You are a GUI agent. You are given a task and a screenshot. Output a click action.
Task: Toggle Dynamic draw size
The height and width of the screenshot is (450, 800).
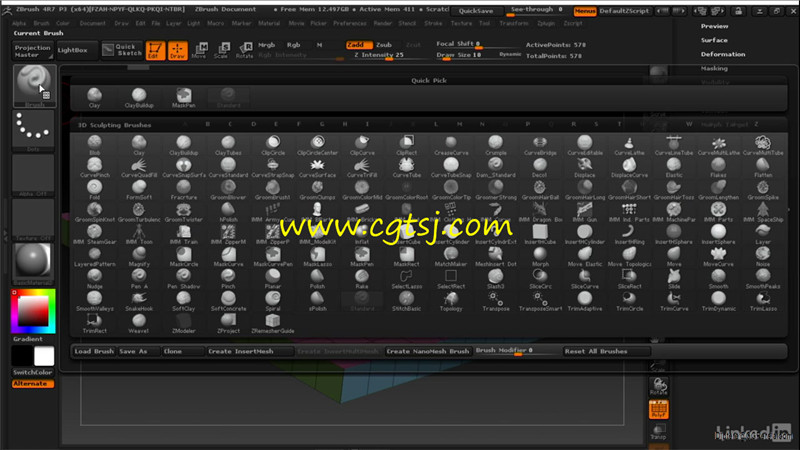coord(510,54)
